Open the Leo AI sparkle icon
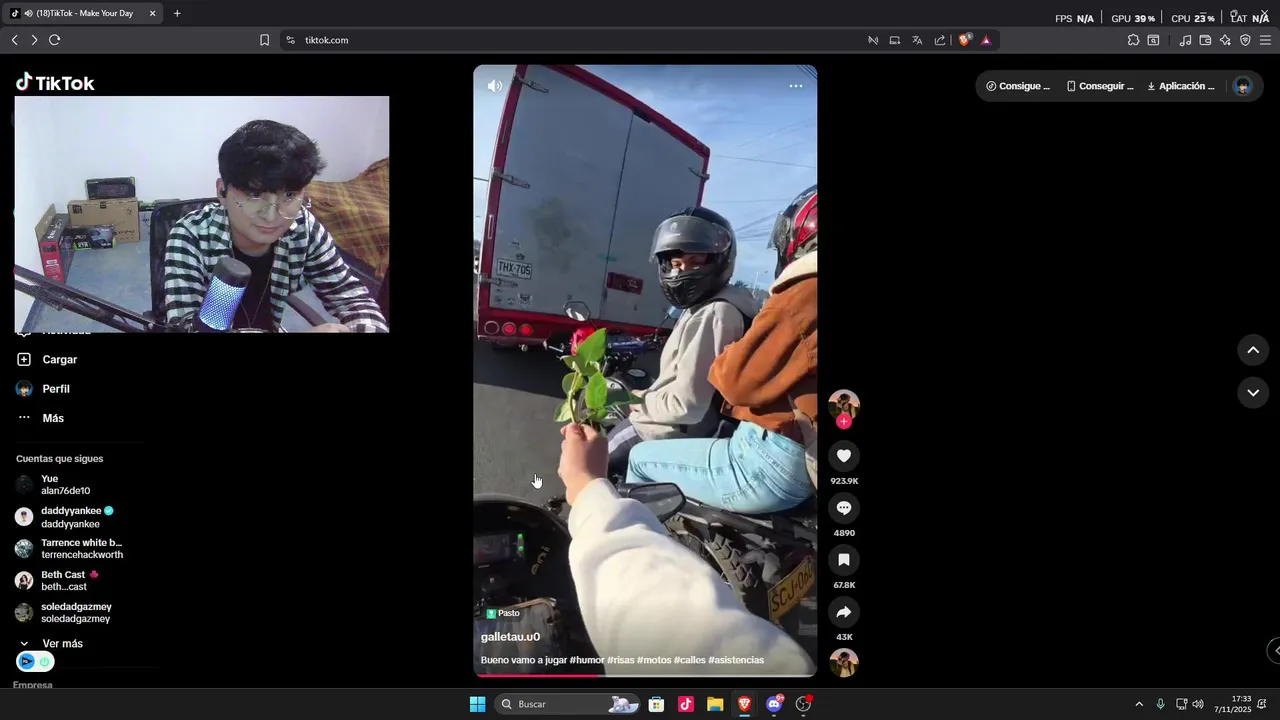Viewport: 1280px width, 720px height. point(1225,40)
